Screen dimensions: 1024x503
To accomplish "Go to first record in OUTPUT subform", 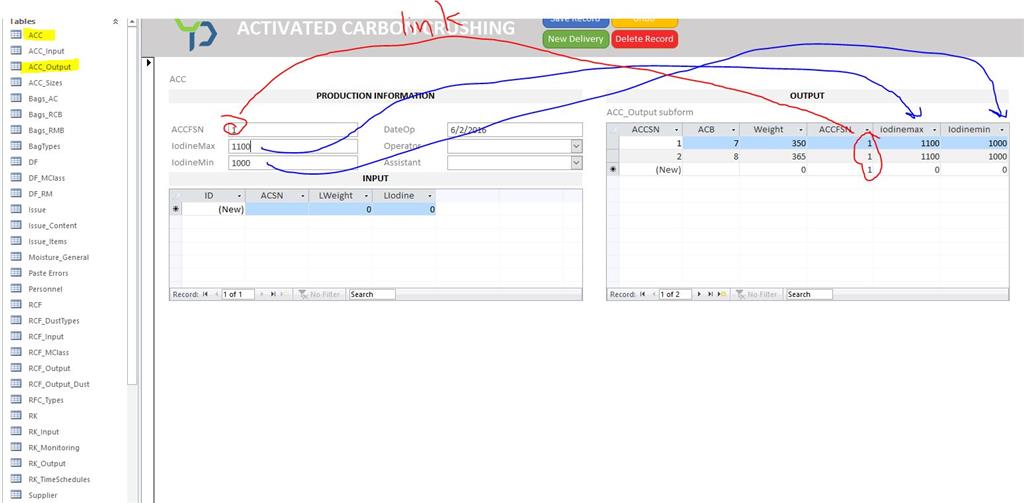I will tap(643, 295).
